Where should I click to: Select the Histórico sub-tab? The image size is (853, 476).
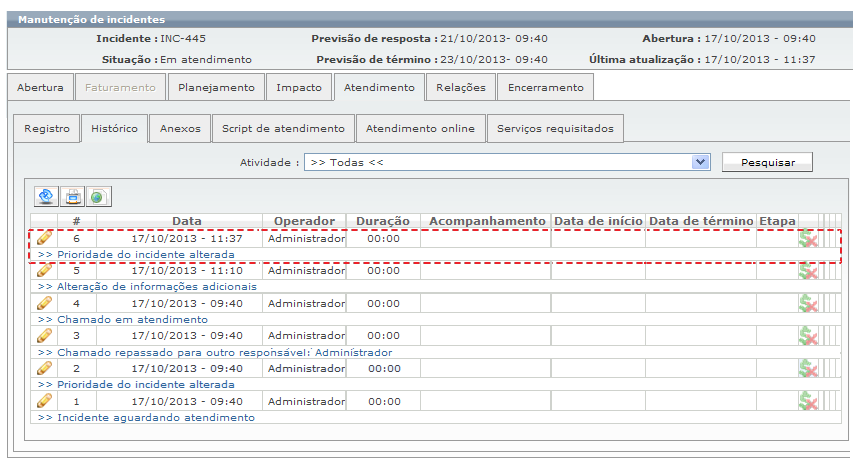click(114, 129)
